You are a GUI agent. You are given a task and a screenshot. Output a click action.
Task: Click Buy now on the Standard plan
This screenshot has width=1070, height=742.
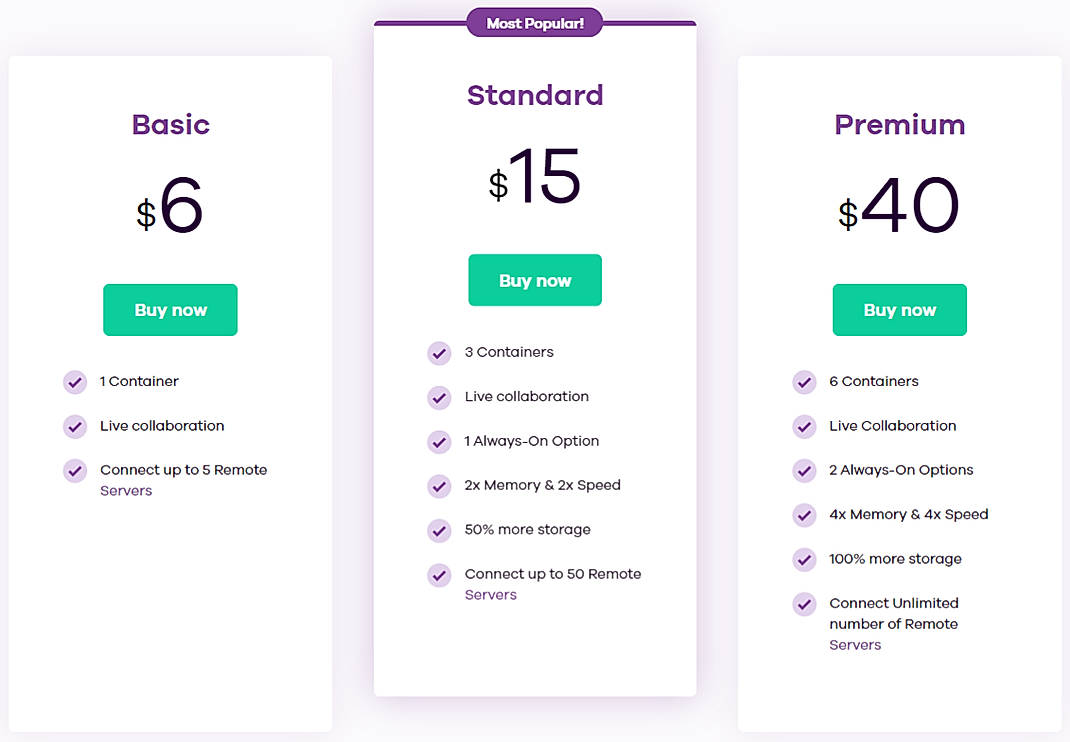click(x=535, y=280)
